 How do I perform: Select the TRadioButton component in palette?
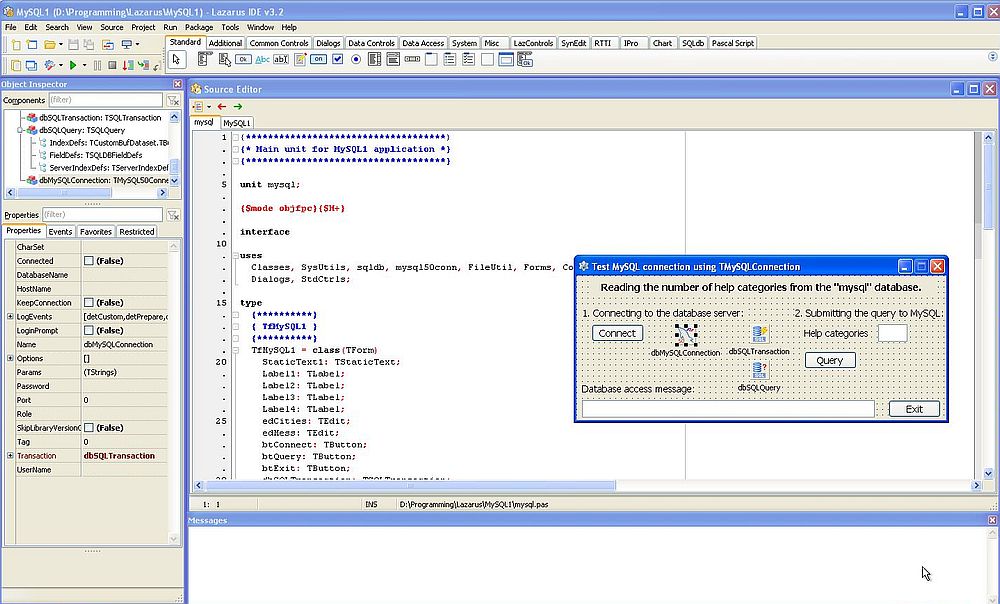(356, 59)
